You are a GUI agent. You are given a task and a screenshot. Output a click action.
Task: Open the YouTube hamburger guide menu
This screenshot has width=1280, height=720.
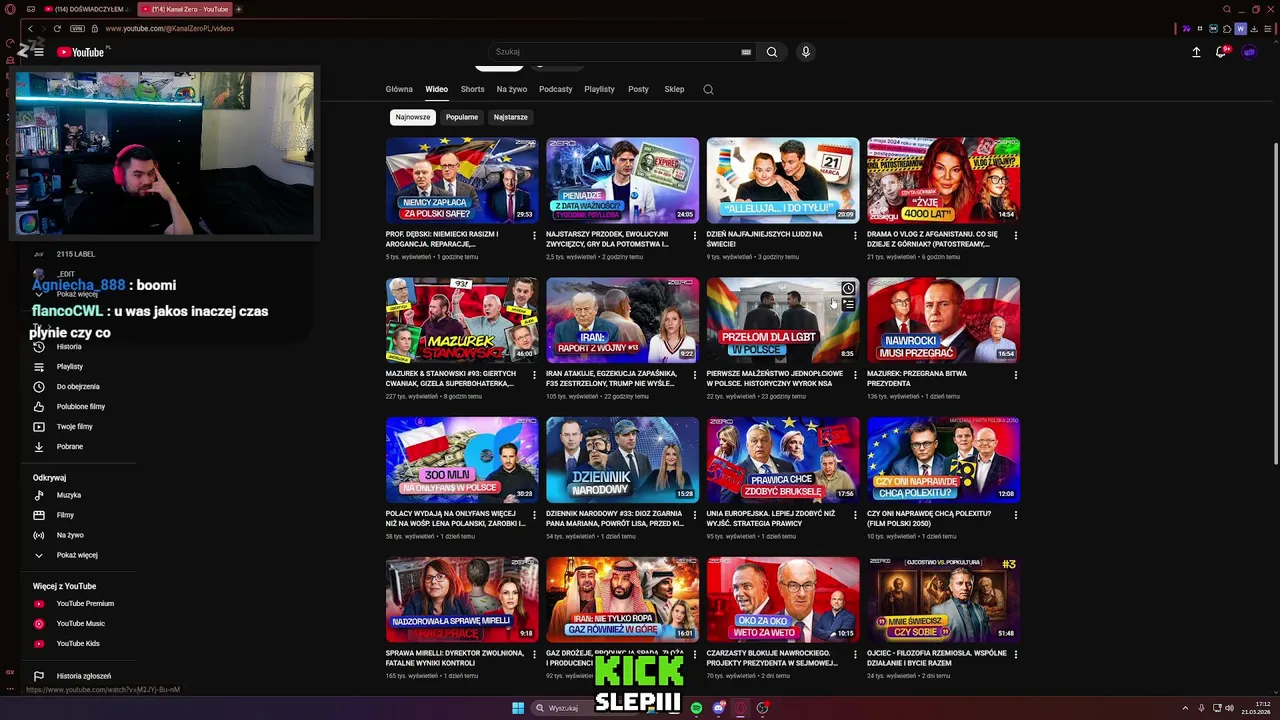[x=39, y=52]
